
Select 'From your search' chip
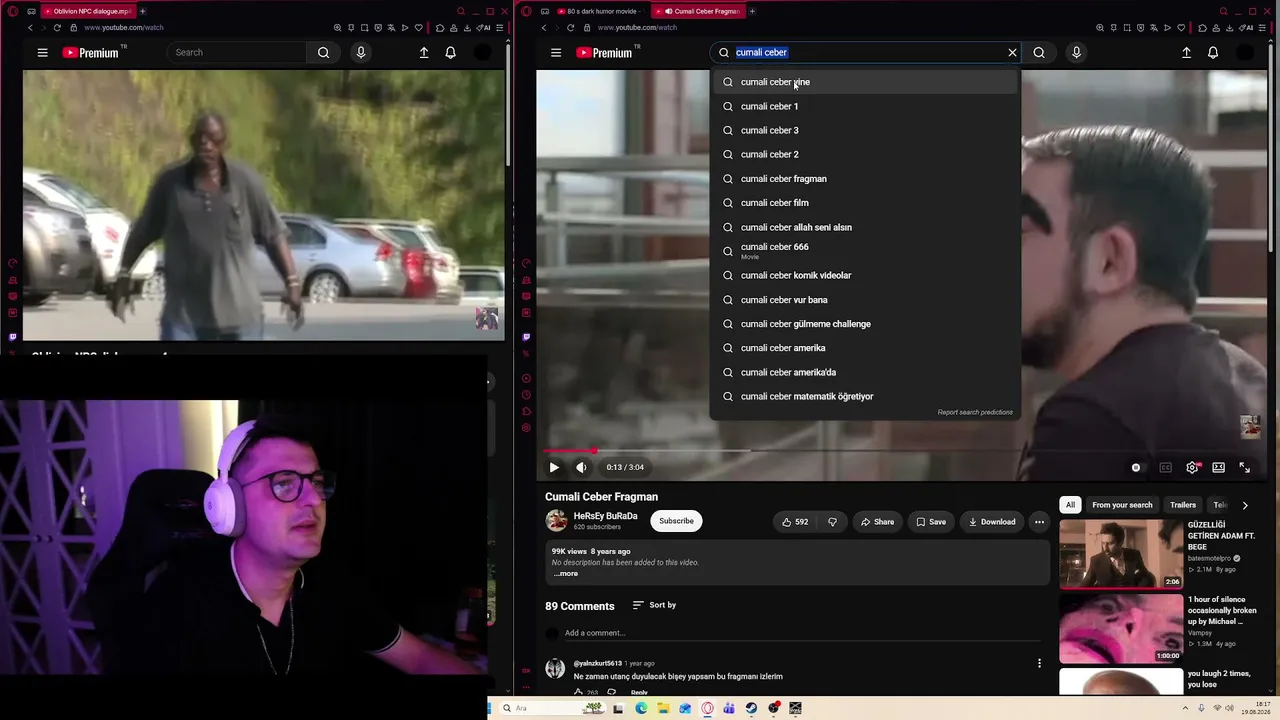point(1122,505)
